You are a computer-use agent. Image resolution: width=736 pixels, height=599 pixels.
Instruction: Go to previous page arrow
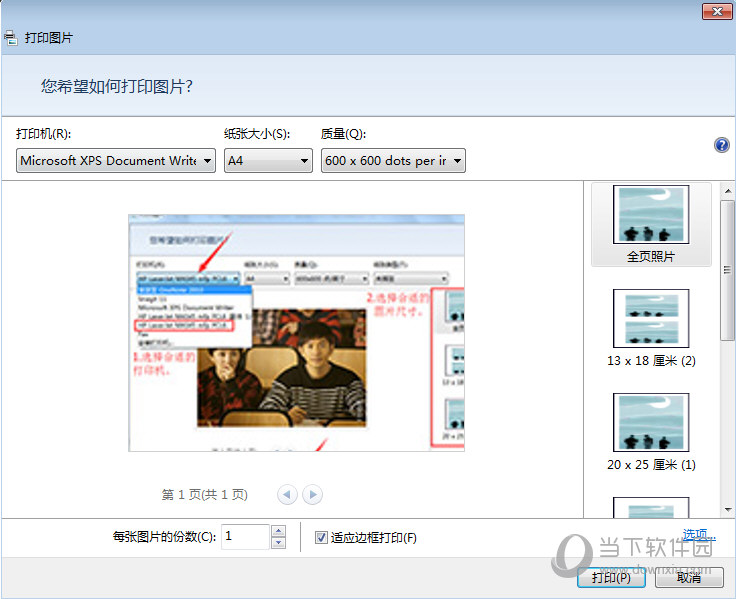click(287, 494)
